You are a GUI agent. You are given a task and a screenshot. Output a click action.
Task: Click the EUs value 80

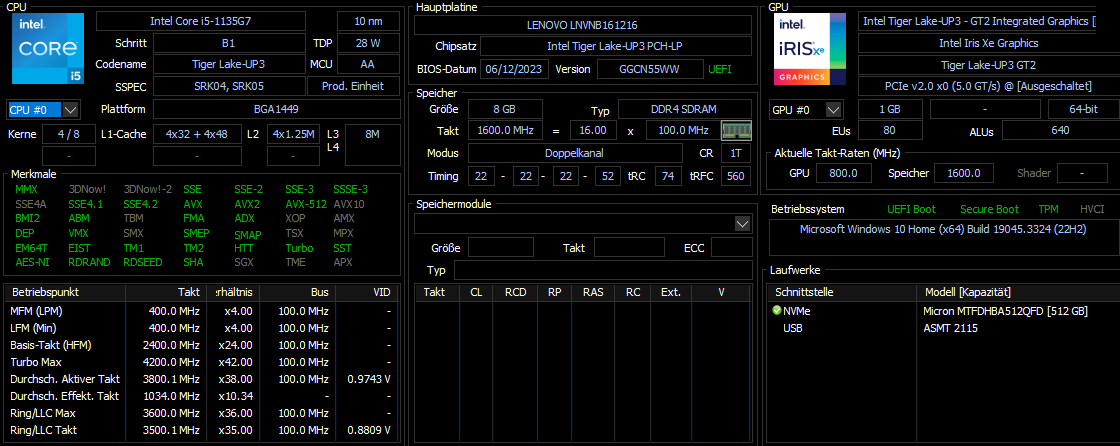pos(889,131)
